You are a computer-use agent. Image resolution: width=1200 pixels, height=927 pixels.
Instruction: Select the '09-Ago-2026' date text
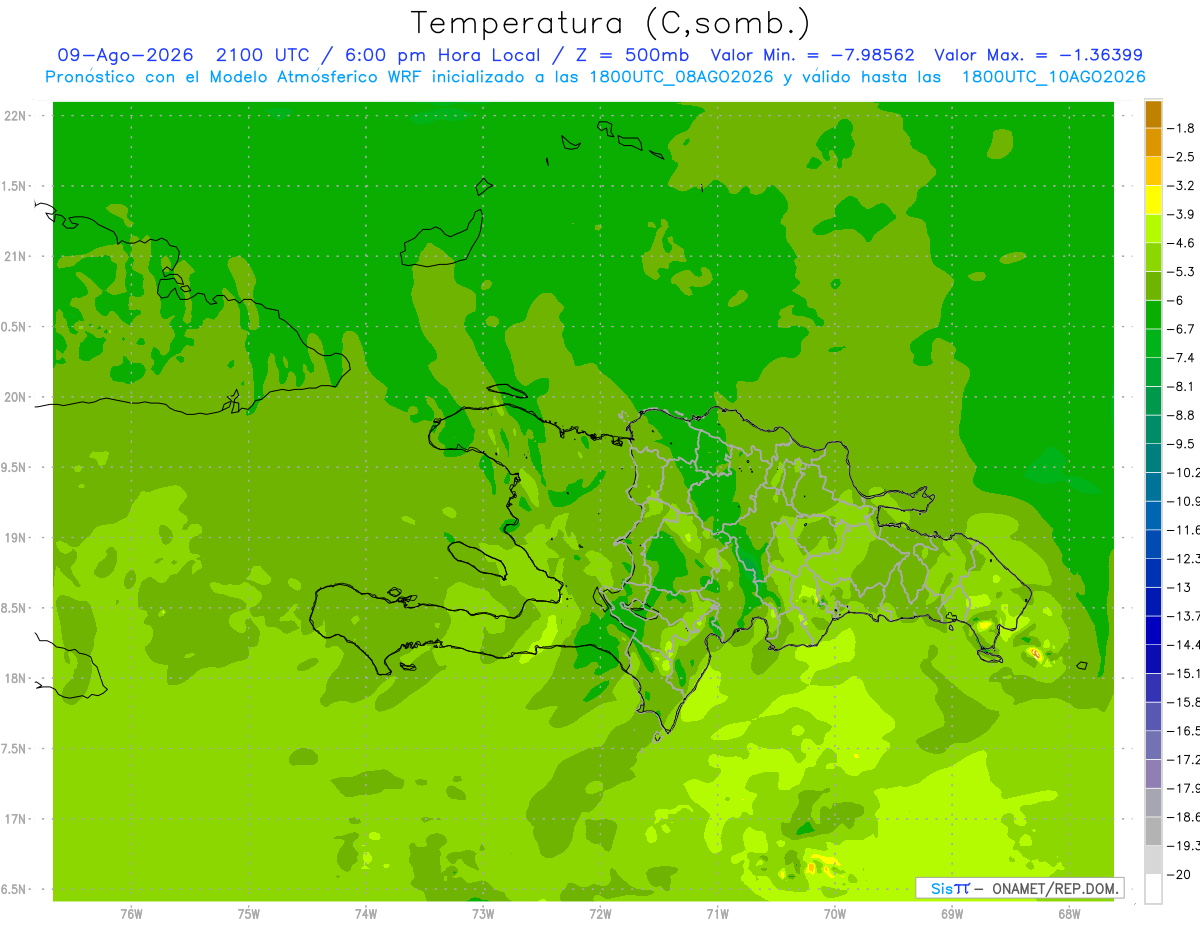[x=125, y=55]
